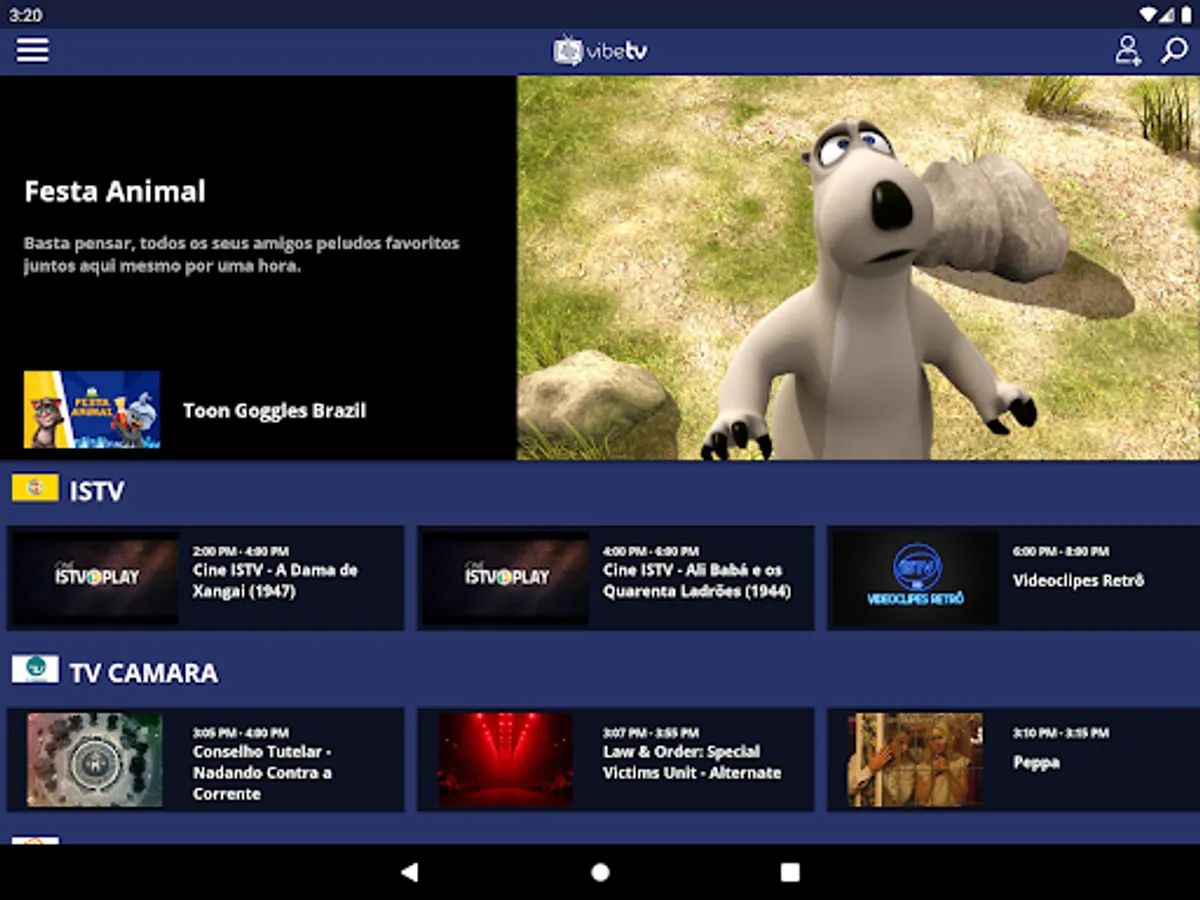Viewport: 1200px width, 900px height.
Task: Tap the Videoclipes Retrô logo thumbnail
Action: 915,578
